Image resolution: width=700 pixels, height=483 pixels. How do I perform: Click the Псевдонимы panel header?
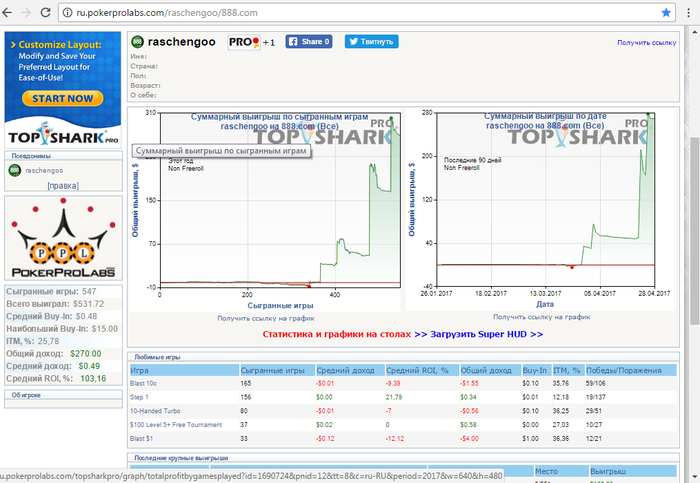[x=63, y=156]
